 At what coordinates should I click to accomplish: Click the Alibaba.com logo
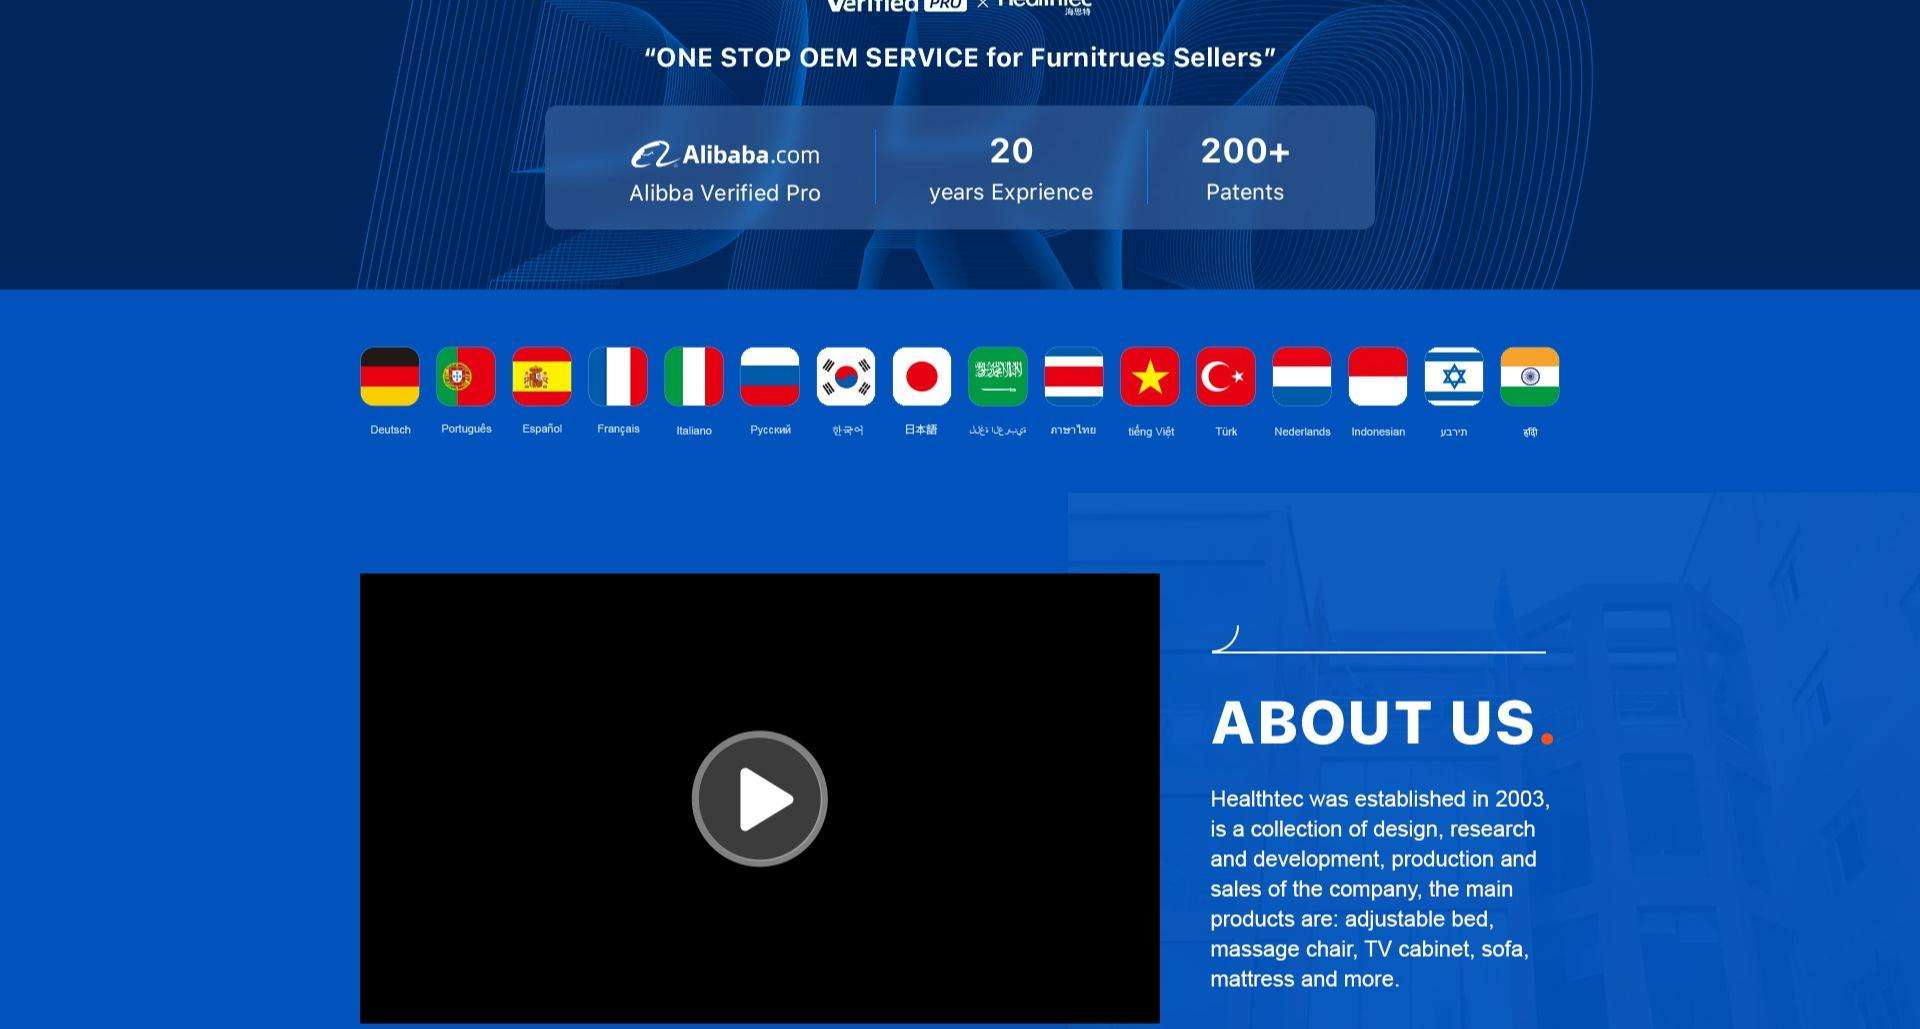725,155
